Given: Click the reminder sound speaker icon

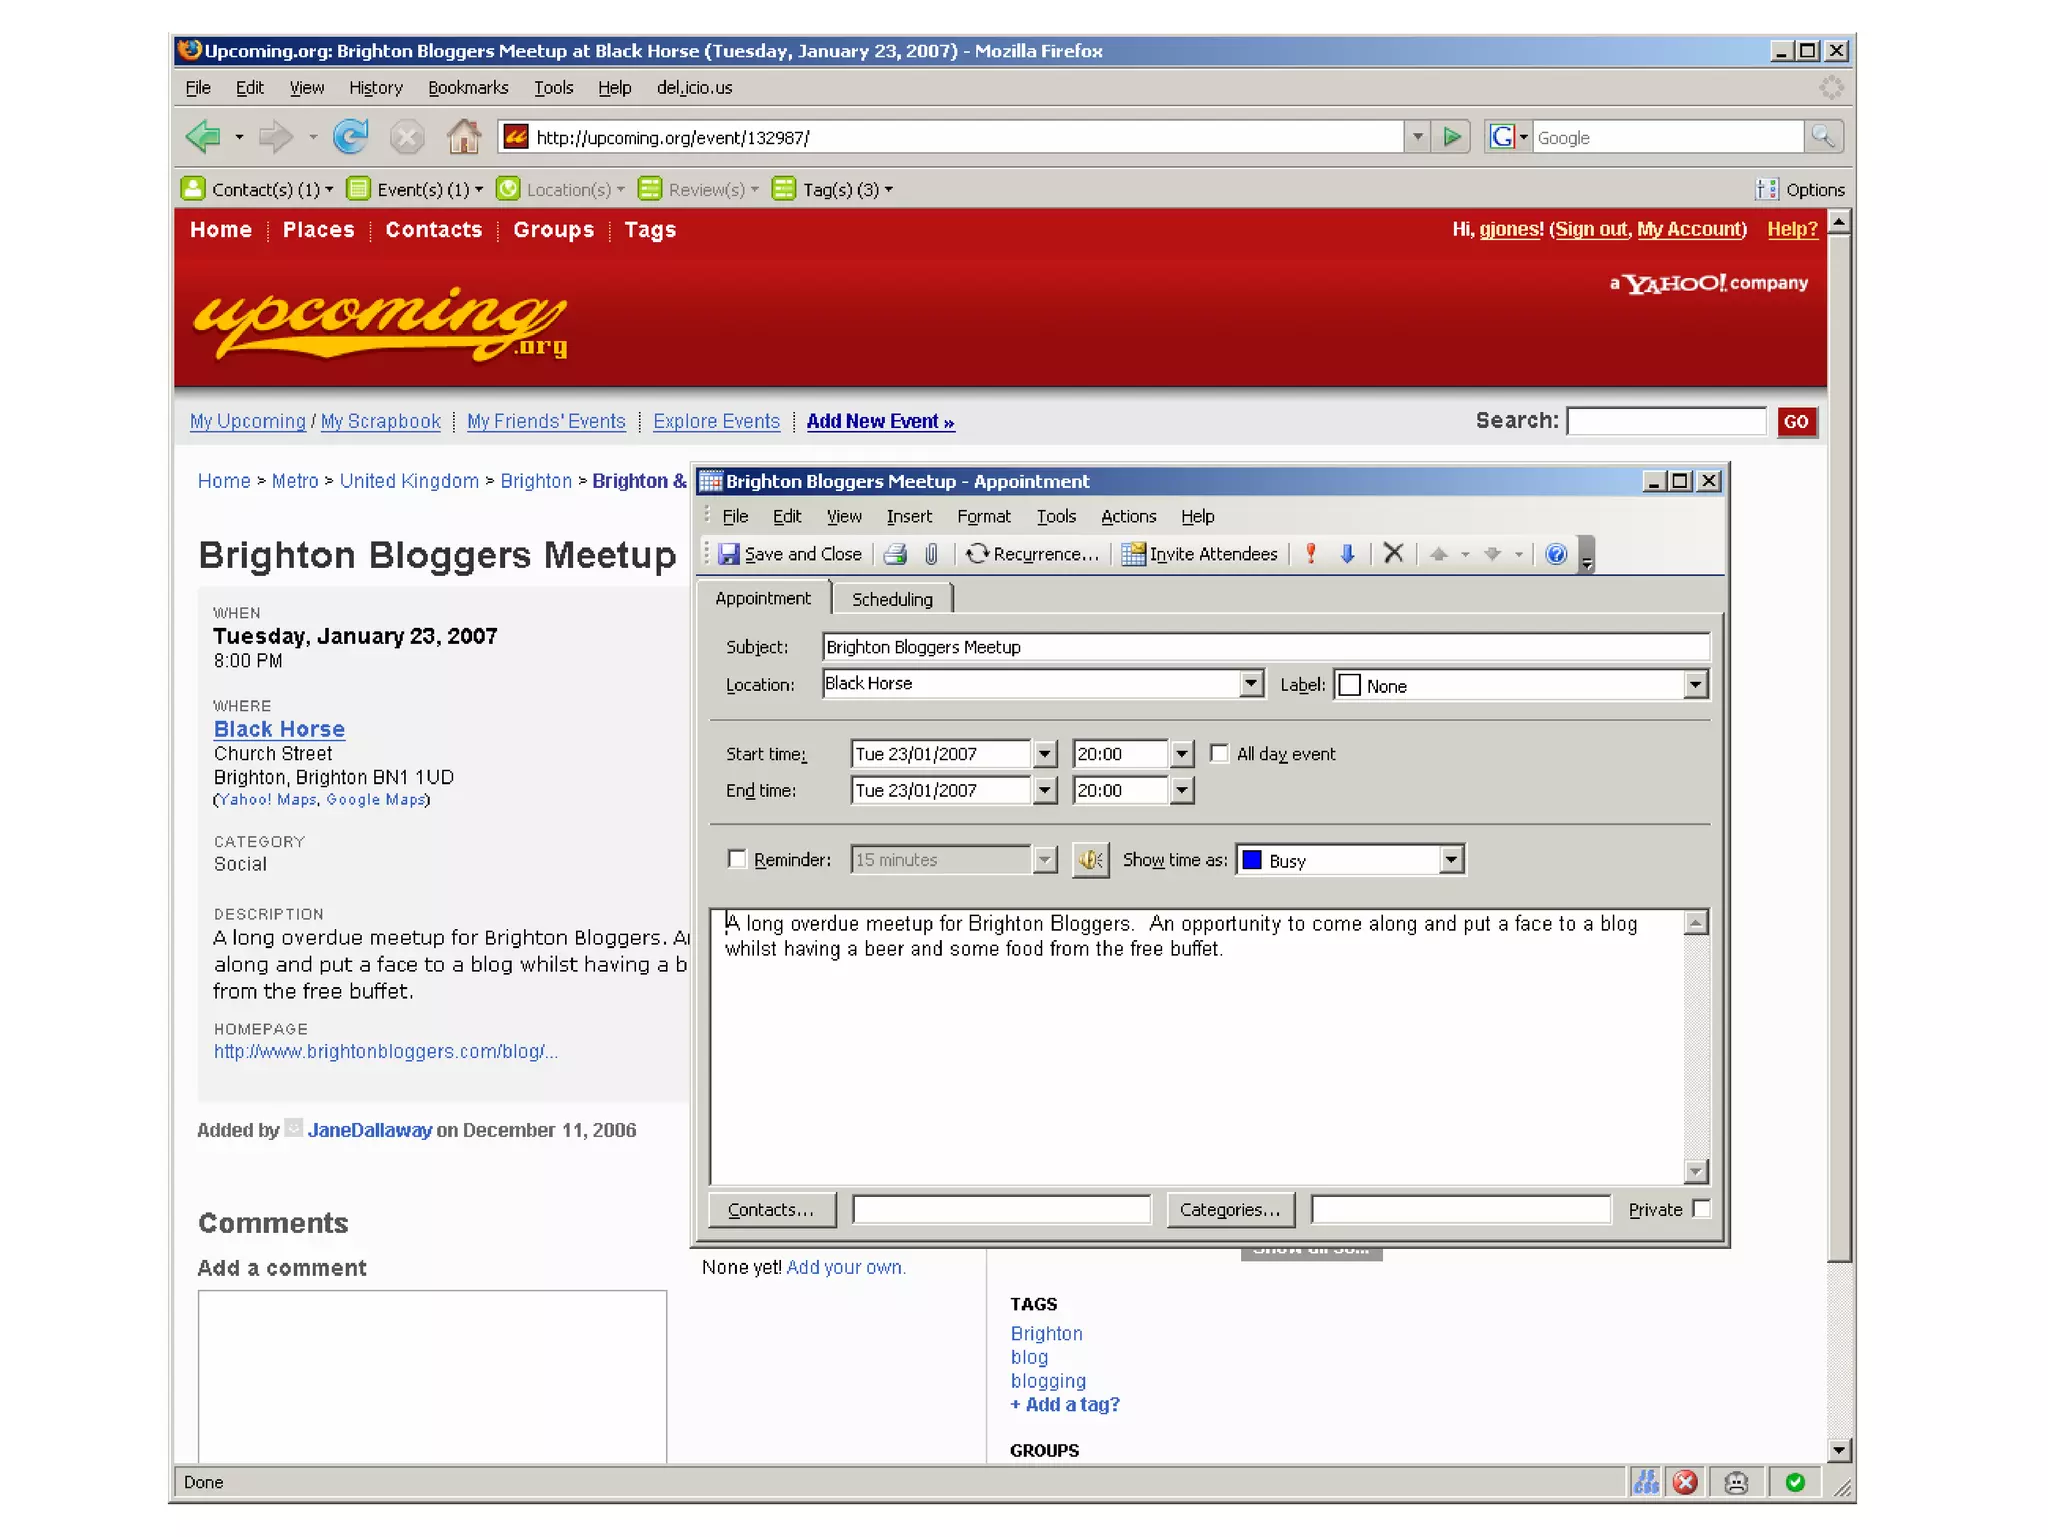Looking at the screenshot, I should coord(1090,860).
